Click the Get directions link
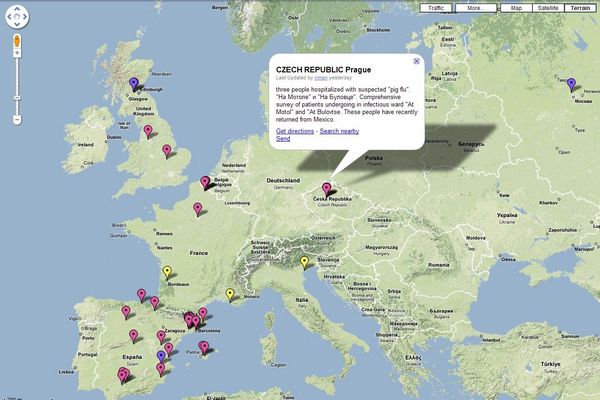Image resolution: width=600 pixels, height=400 pixels. coord(294,131)
